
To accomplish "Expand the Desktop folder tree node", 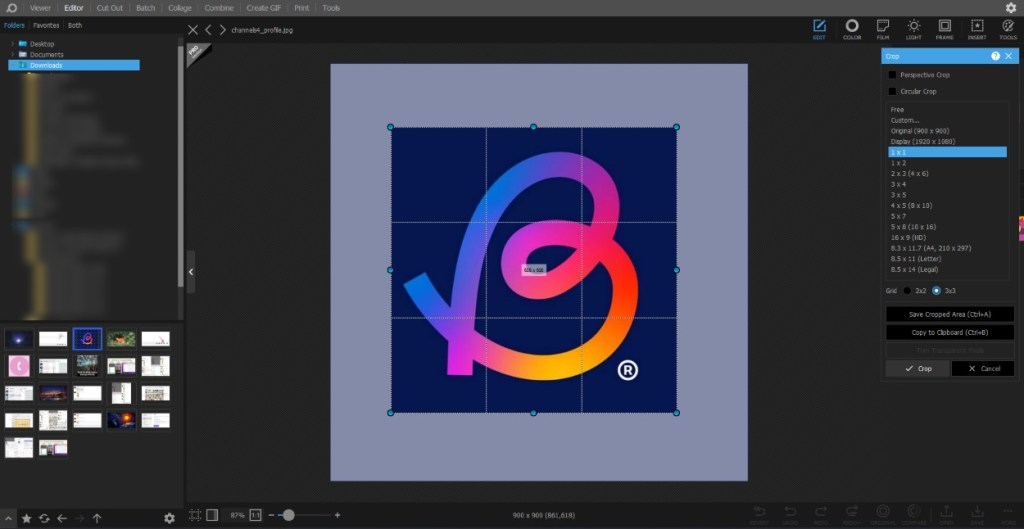I will [12, 44].
